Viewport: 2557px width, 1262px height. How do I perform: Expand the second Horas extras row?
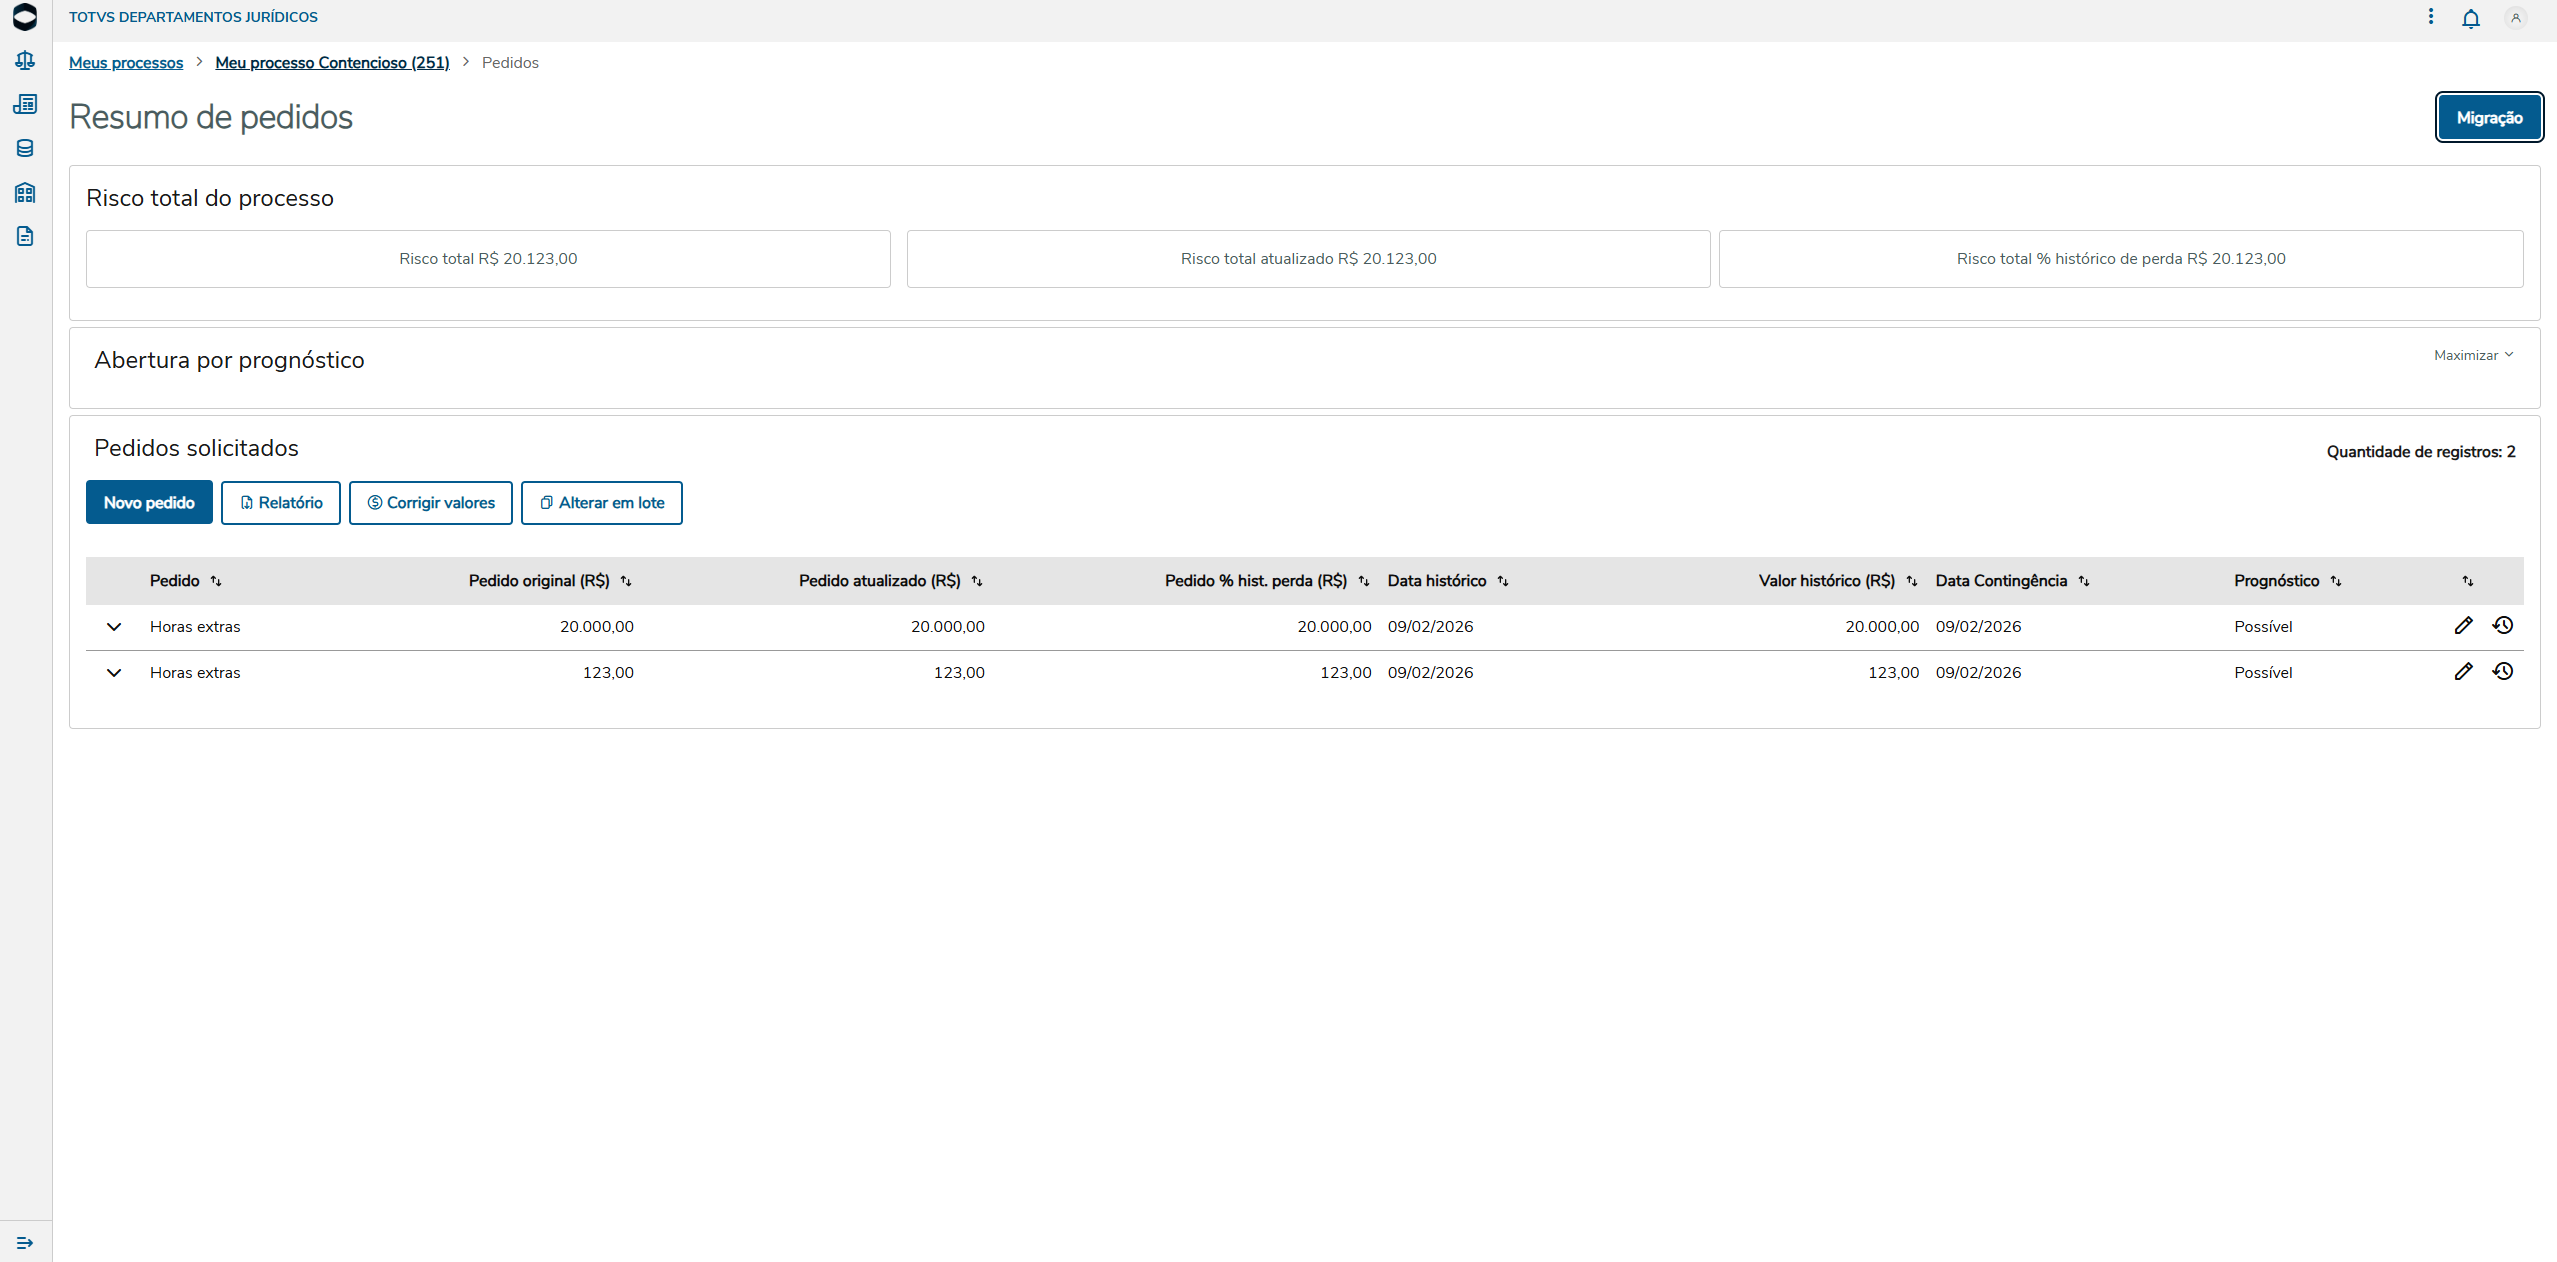click(x=114, y=673)
